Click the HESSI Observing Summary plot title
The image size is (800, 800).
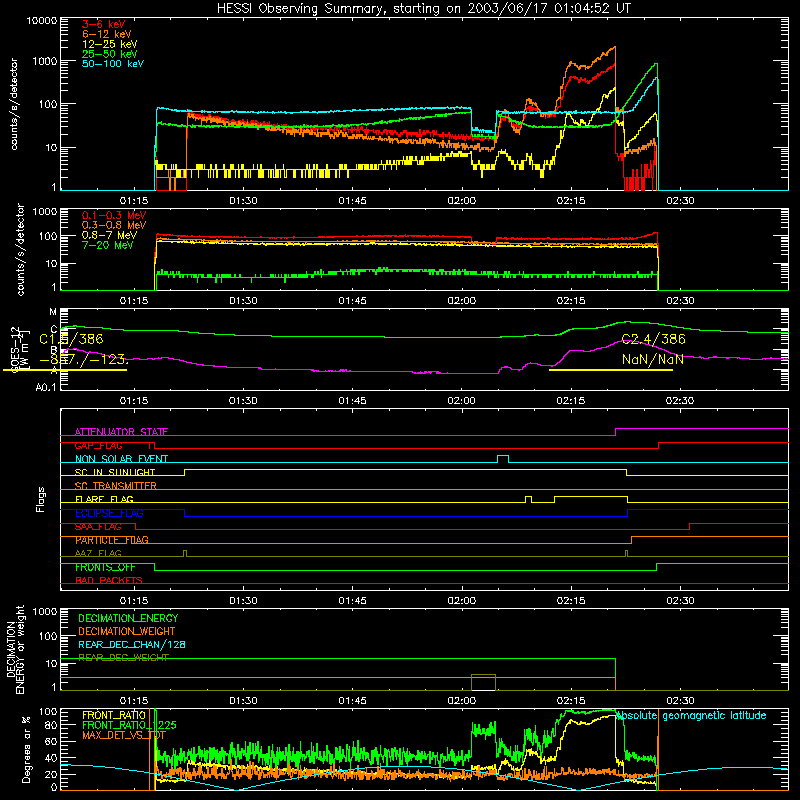pos(424,9)
